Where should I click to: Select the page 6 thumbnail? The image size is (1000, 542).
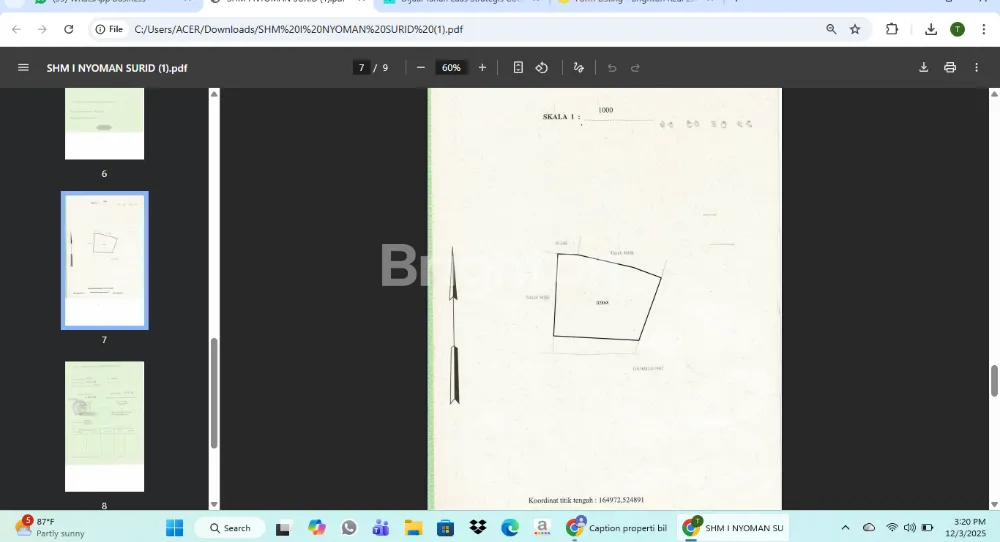click(x=104, y=123)
